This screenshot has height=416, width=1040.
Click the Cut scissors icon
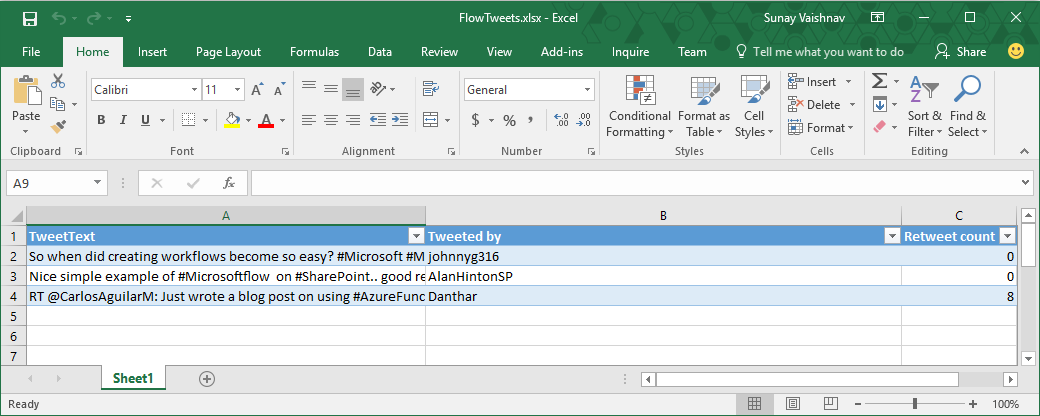pos(58,82)
